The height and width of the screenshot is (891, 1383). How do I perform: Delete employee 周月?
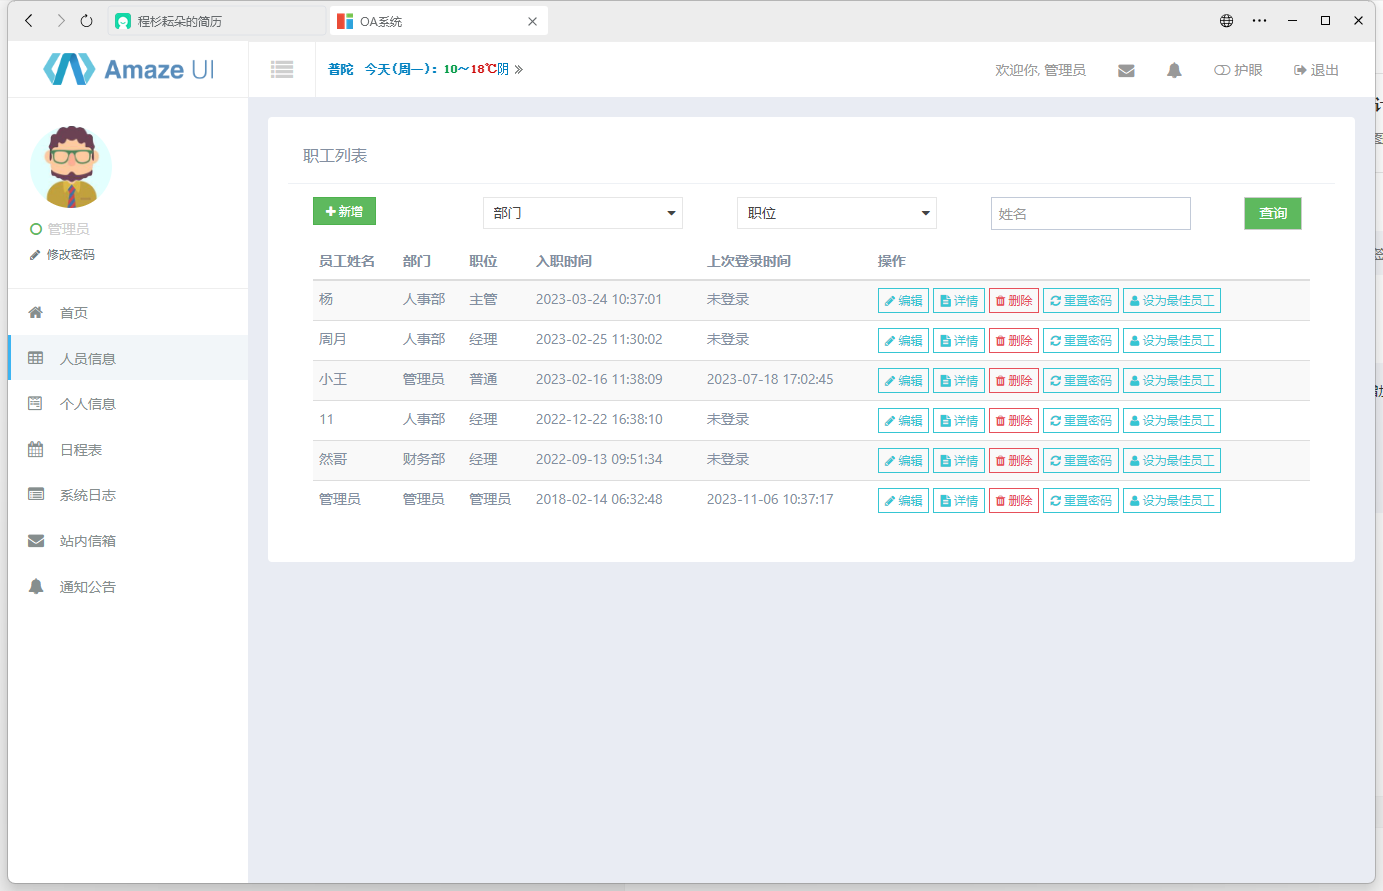1014,341
